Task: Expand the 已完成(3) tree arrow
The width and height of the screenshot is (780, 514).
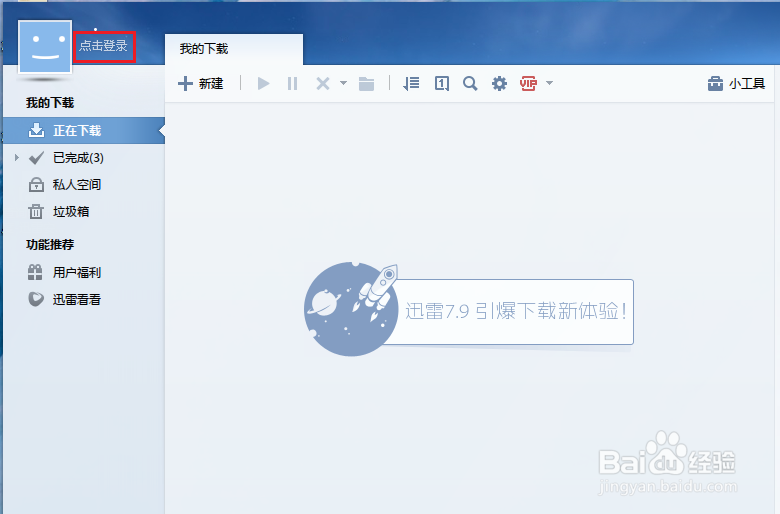Action: click(x=17, y=158)
